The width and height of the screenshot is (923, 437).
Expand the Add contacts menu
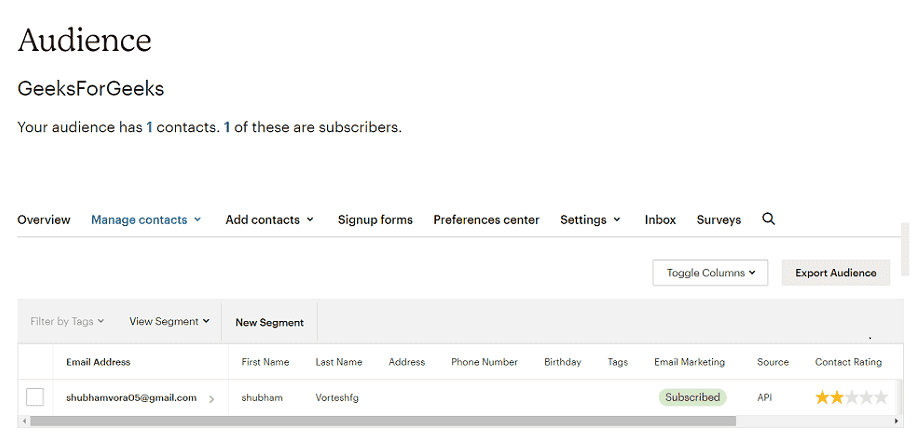coord(269,220)
